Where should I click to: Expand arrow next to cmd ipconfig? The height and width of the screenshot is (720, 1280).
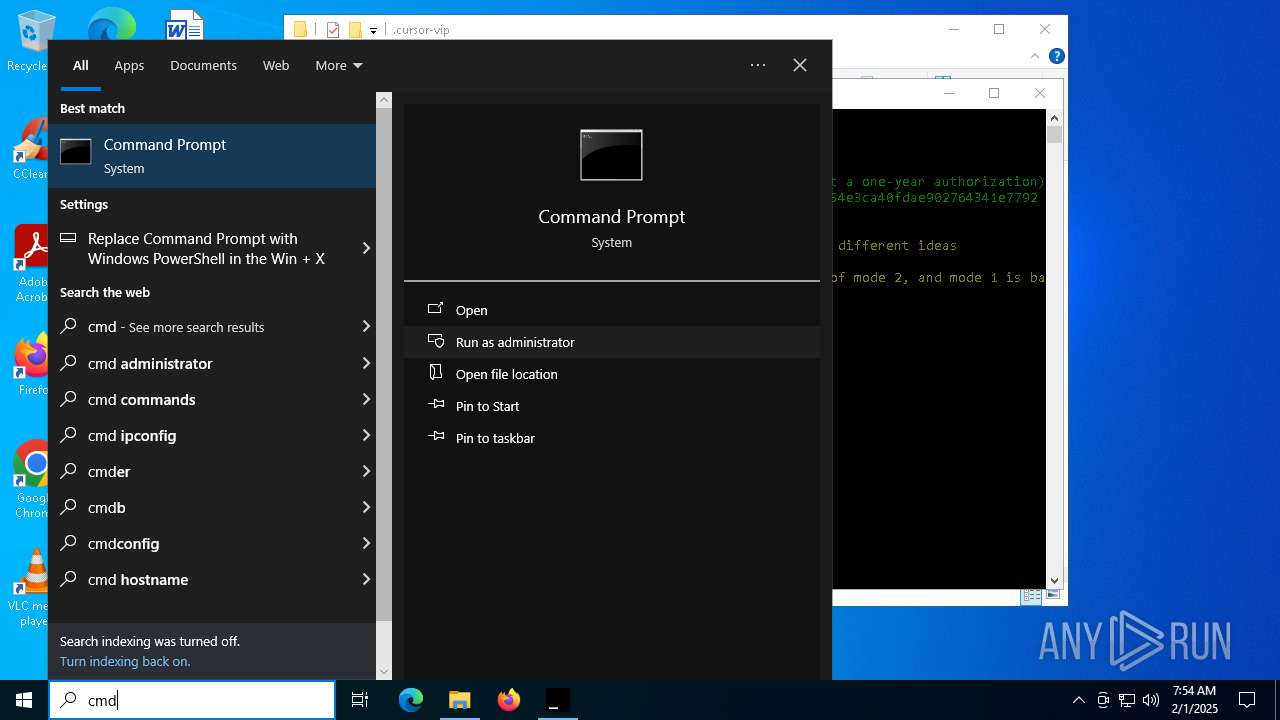coord(366,435)
